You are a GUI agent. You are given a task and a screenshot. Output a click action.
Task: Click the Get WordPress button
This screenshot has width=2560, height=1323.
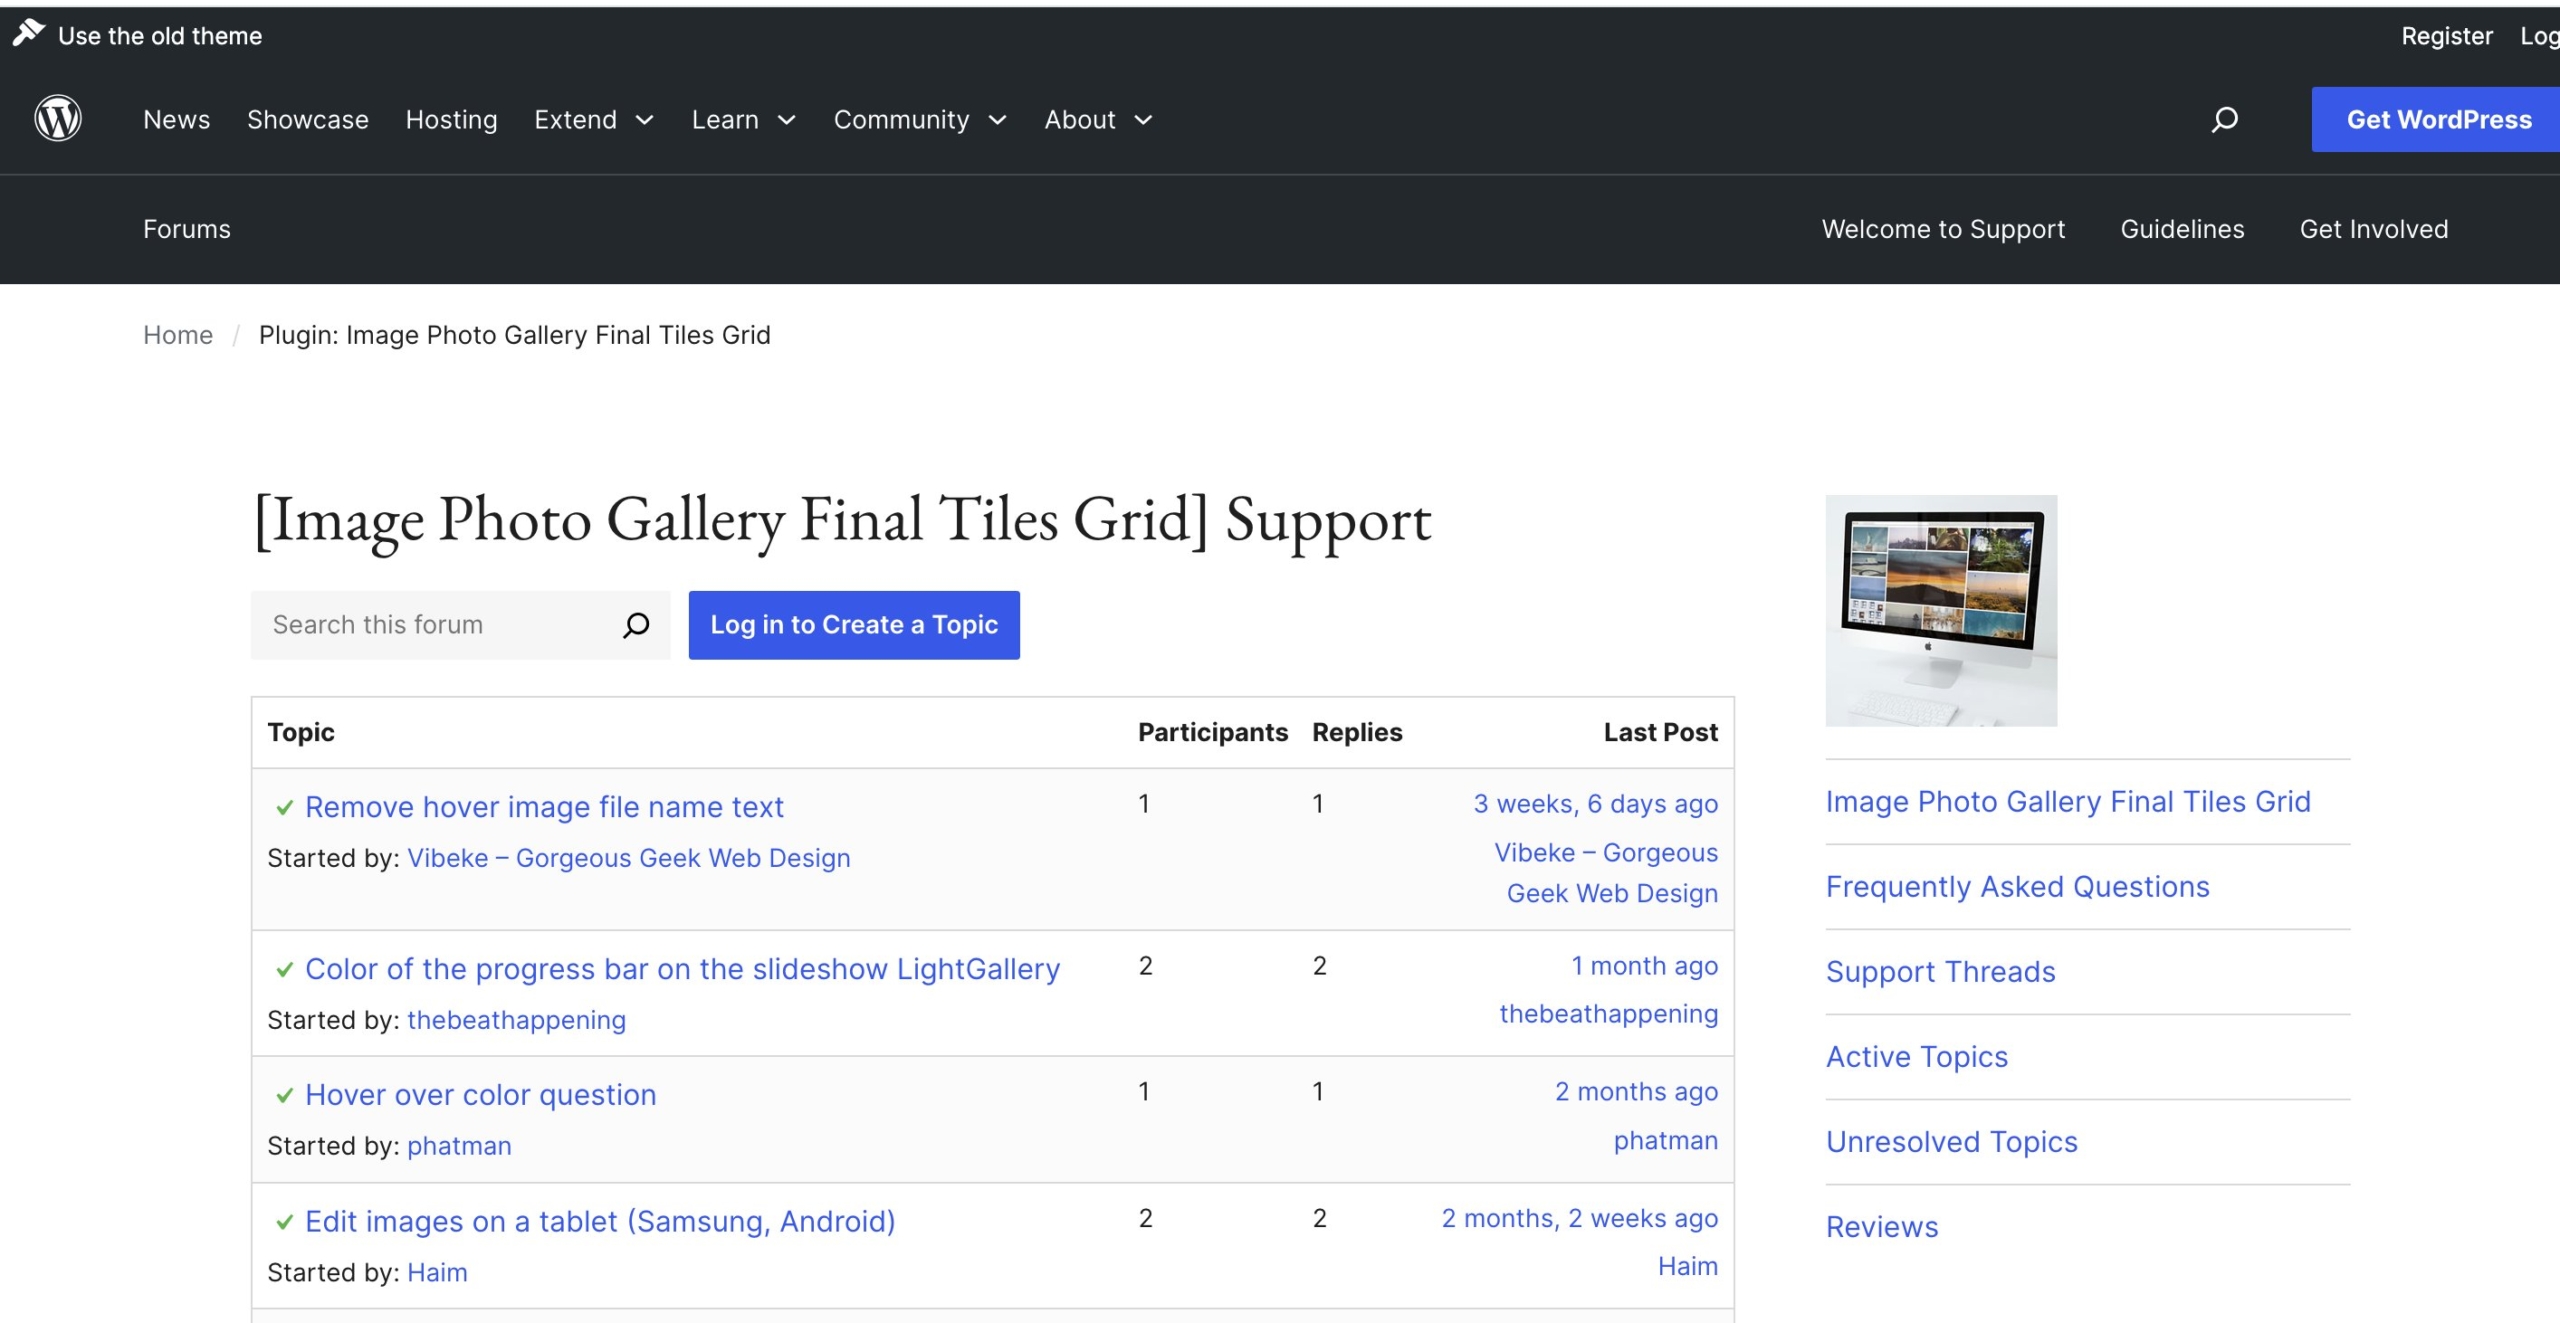tap(2436, 120)
